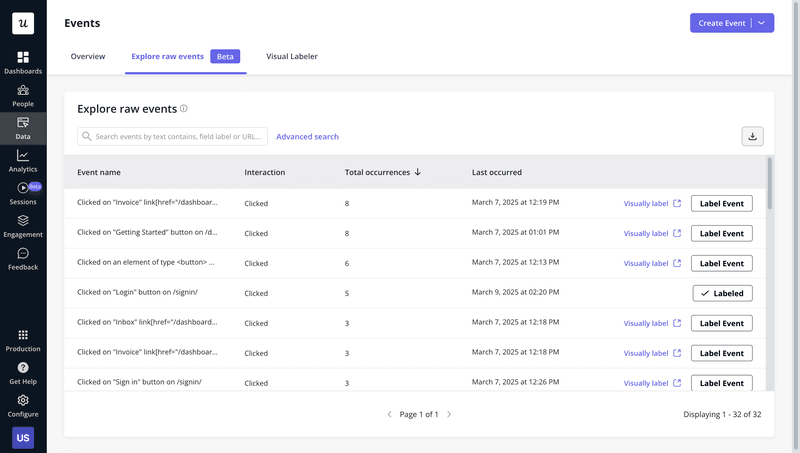Image resolution: width=800 pixels, height=453 pixels.
Task: Open Configure settings gear
Action: [23, 405]
